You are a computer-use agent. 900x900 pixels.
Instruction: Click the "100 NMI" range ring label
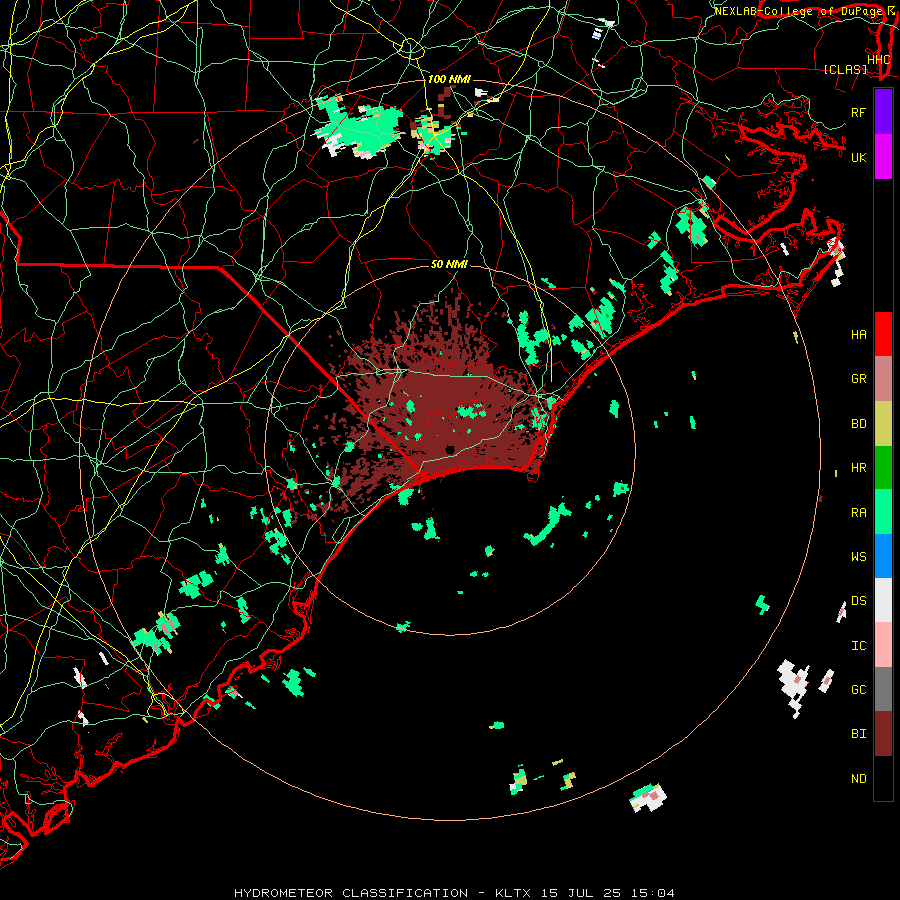click(448, 79)
